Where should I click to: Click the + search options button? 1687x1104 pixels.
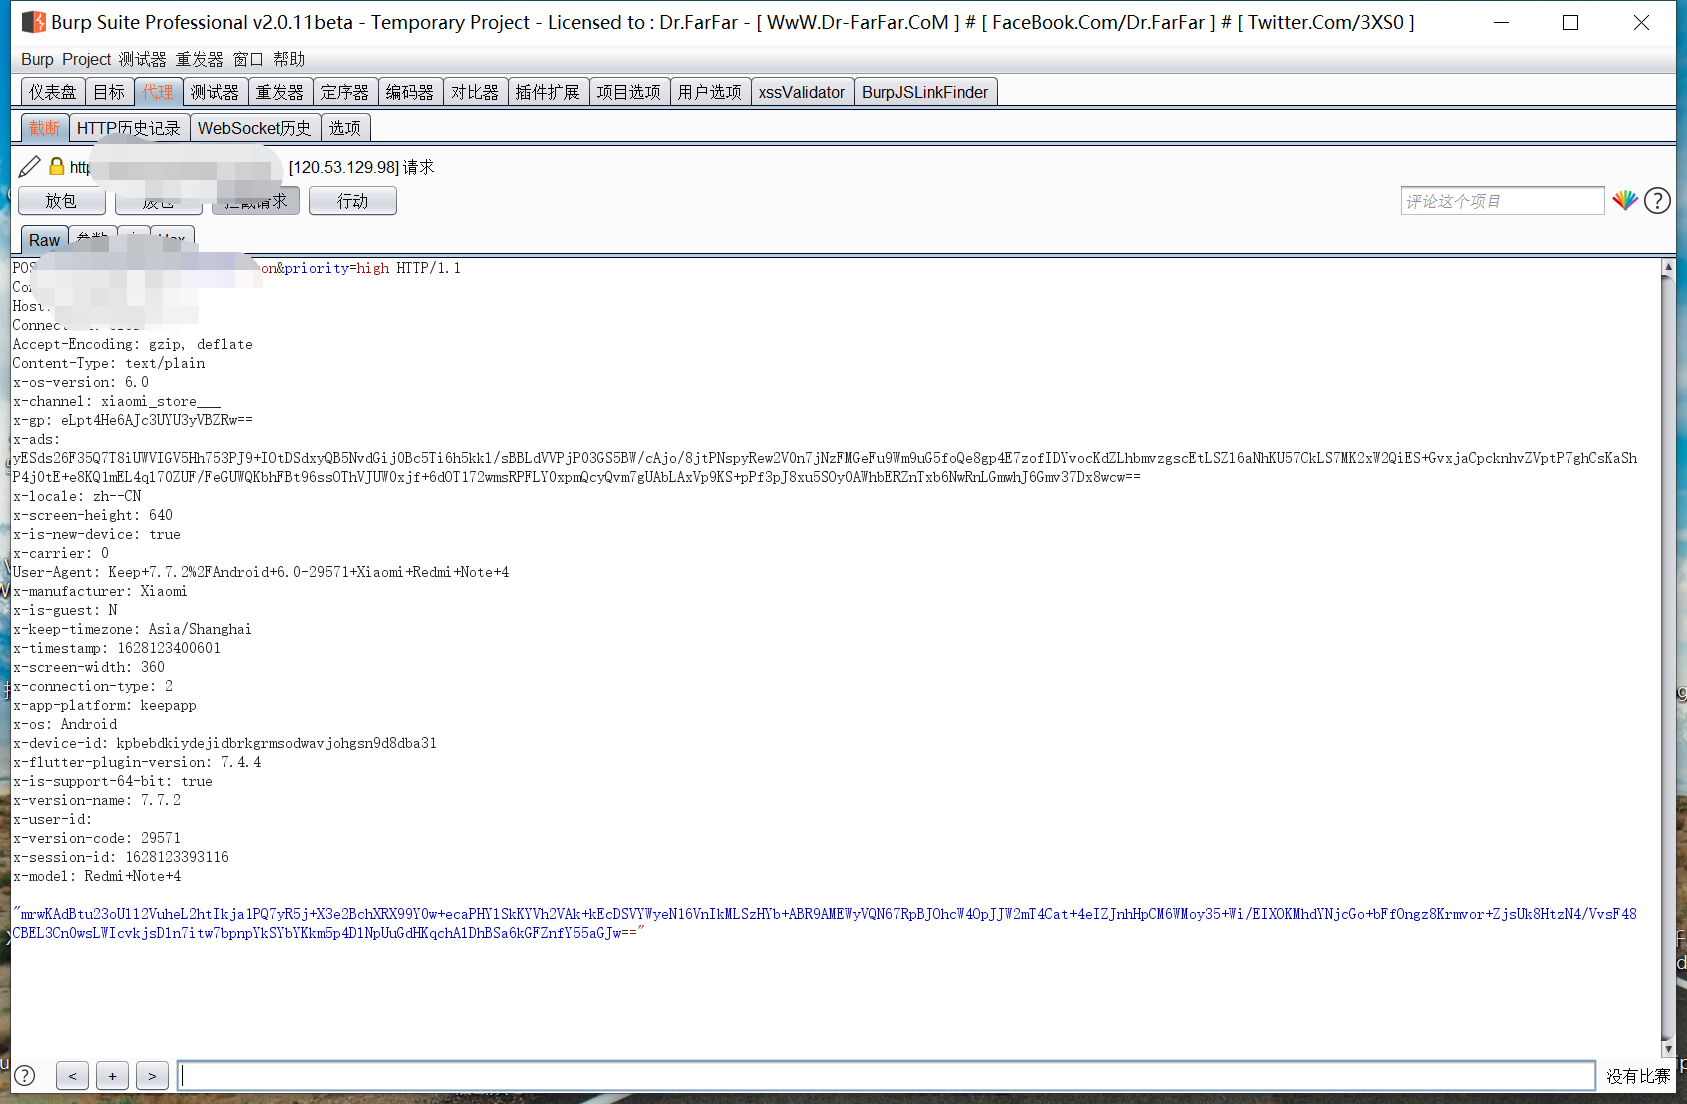coord(112,1076)
